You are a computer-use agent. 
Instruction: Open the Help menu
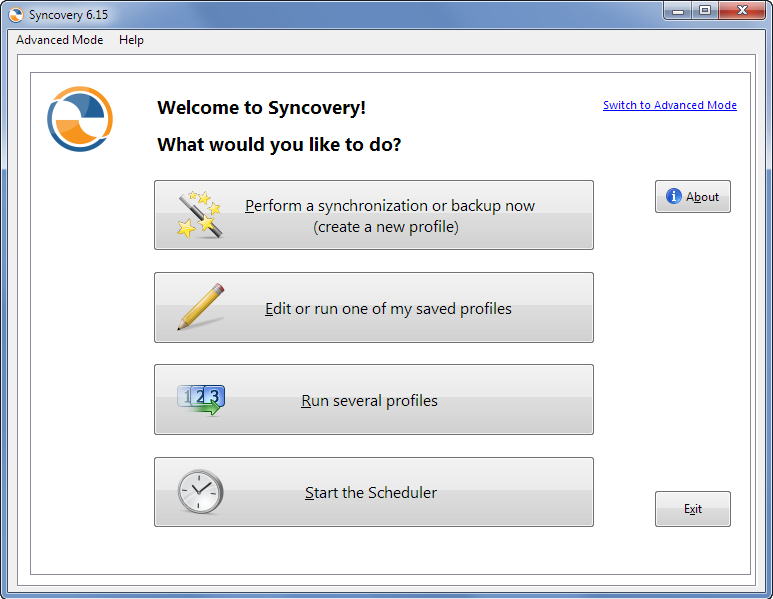point(131,40)
